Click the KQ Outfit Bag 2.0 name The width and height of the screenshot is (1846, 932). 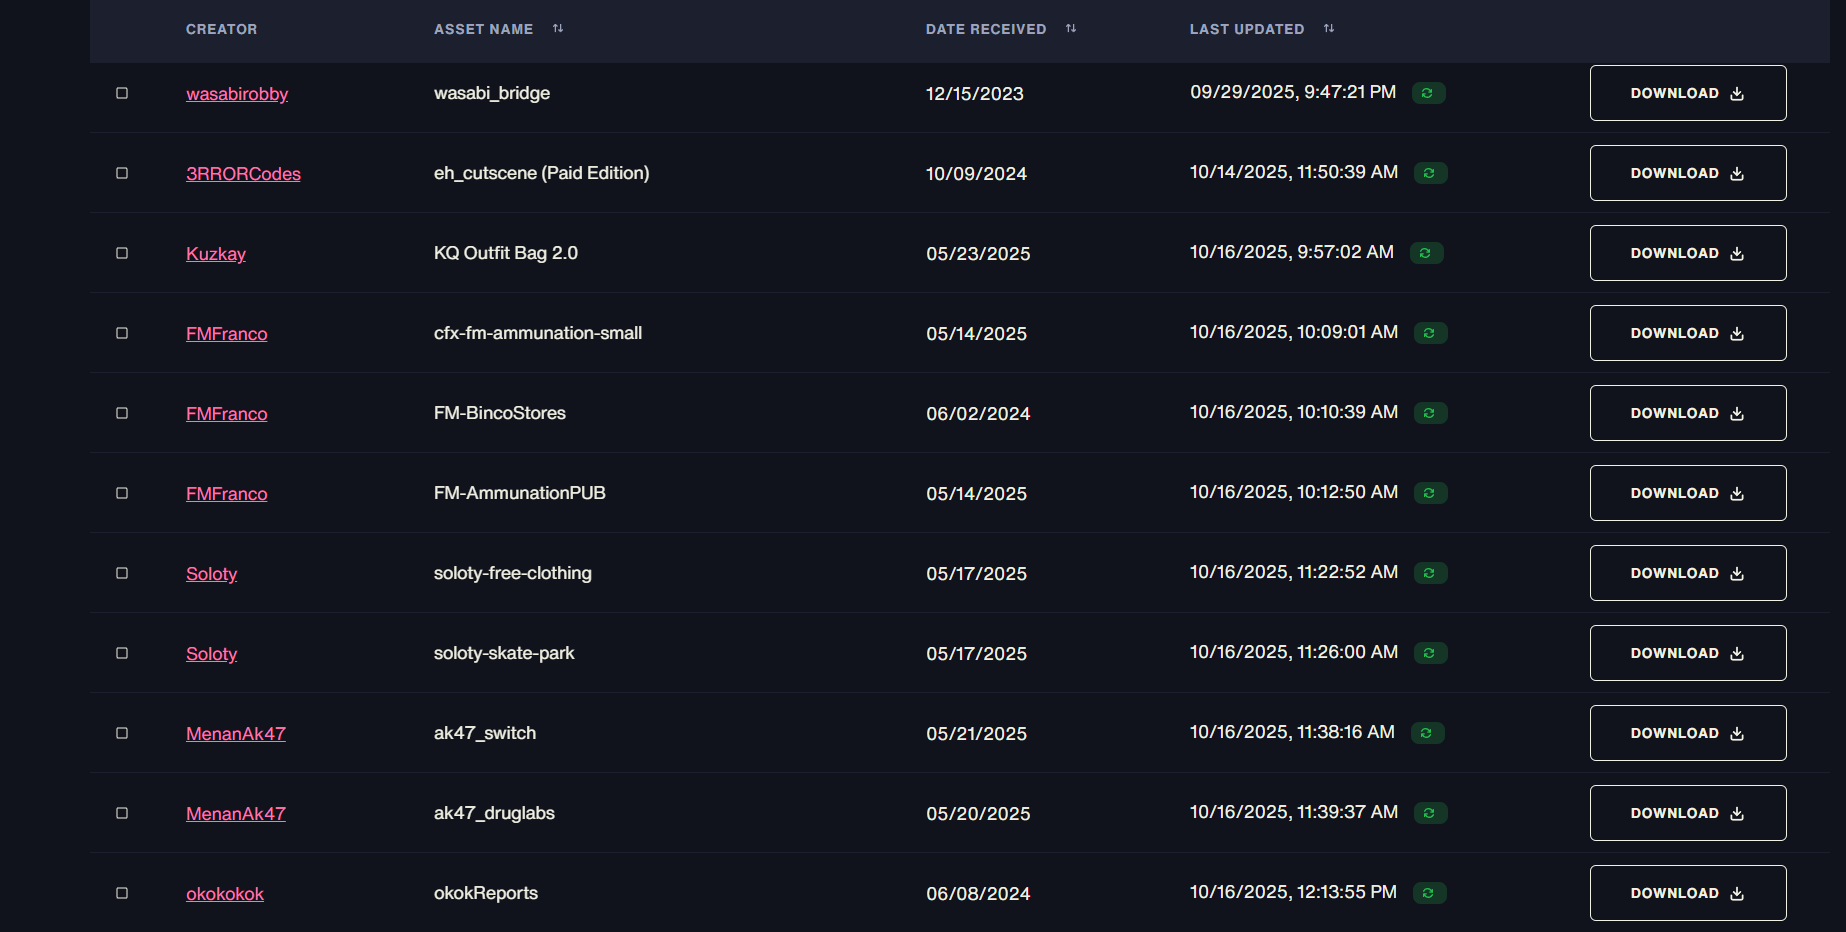(506, 253)
